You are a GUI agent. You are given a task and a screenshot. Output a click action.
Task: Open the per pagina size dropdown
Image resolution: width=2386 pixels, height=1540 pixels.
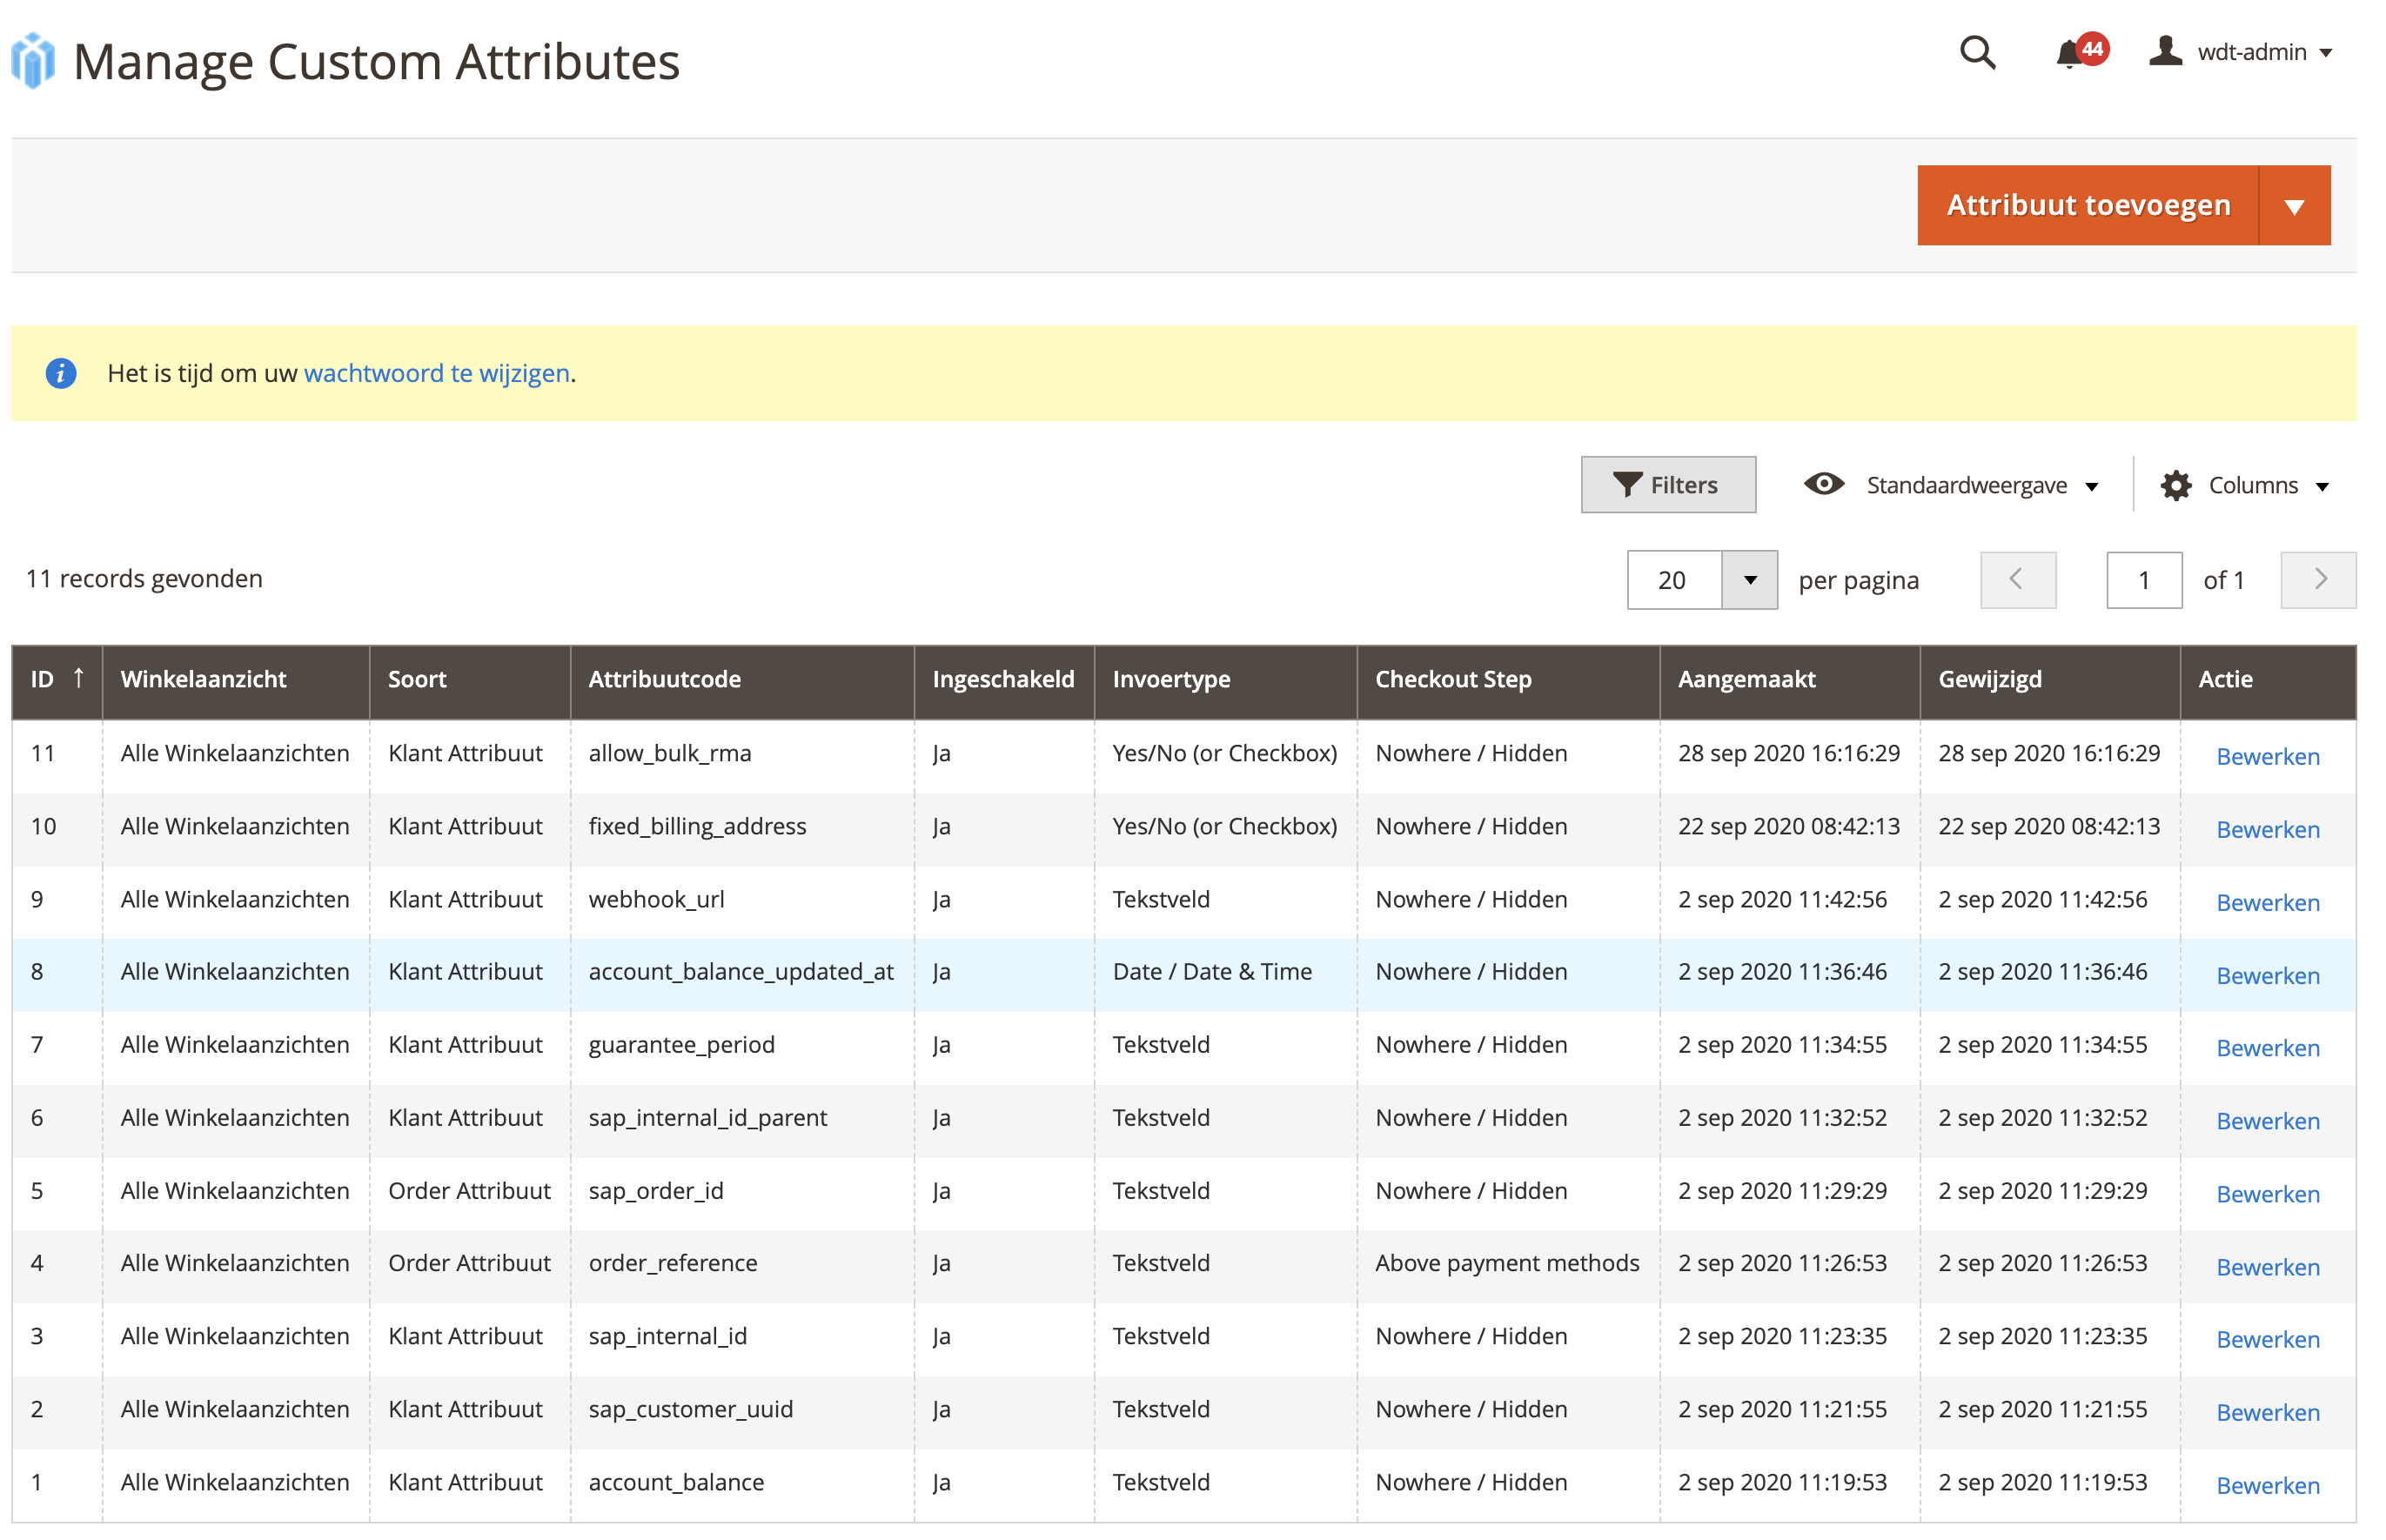1749,580
